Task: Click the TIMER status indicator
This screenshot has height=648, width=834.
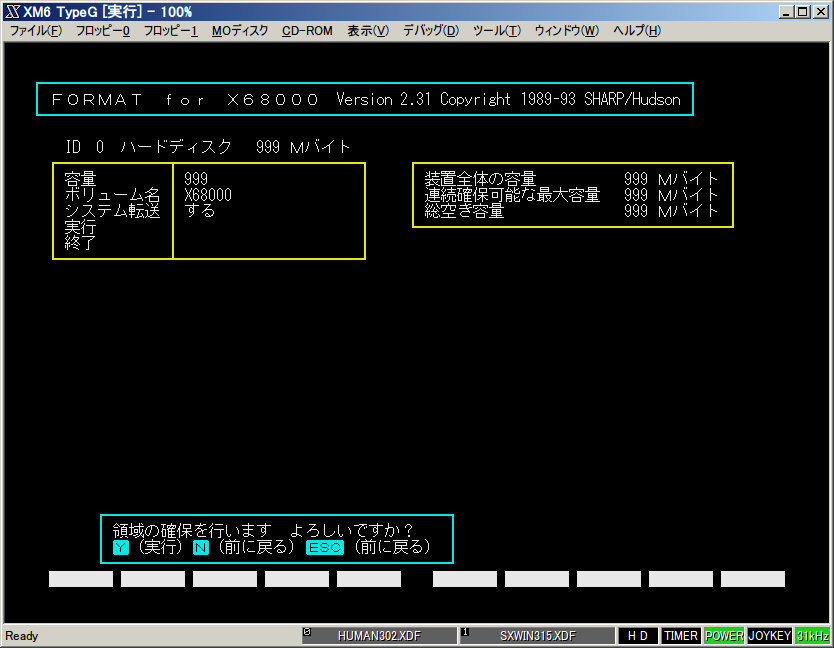Action: click(x=681, y=636)
